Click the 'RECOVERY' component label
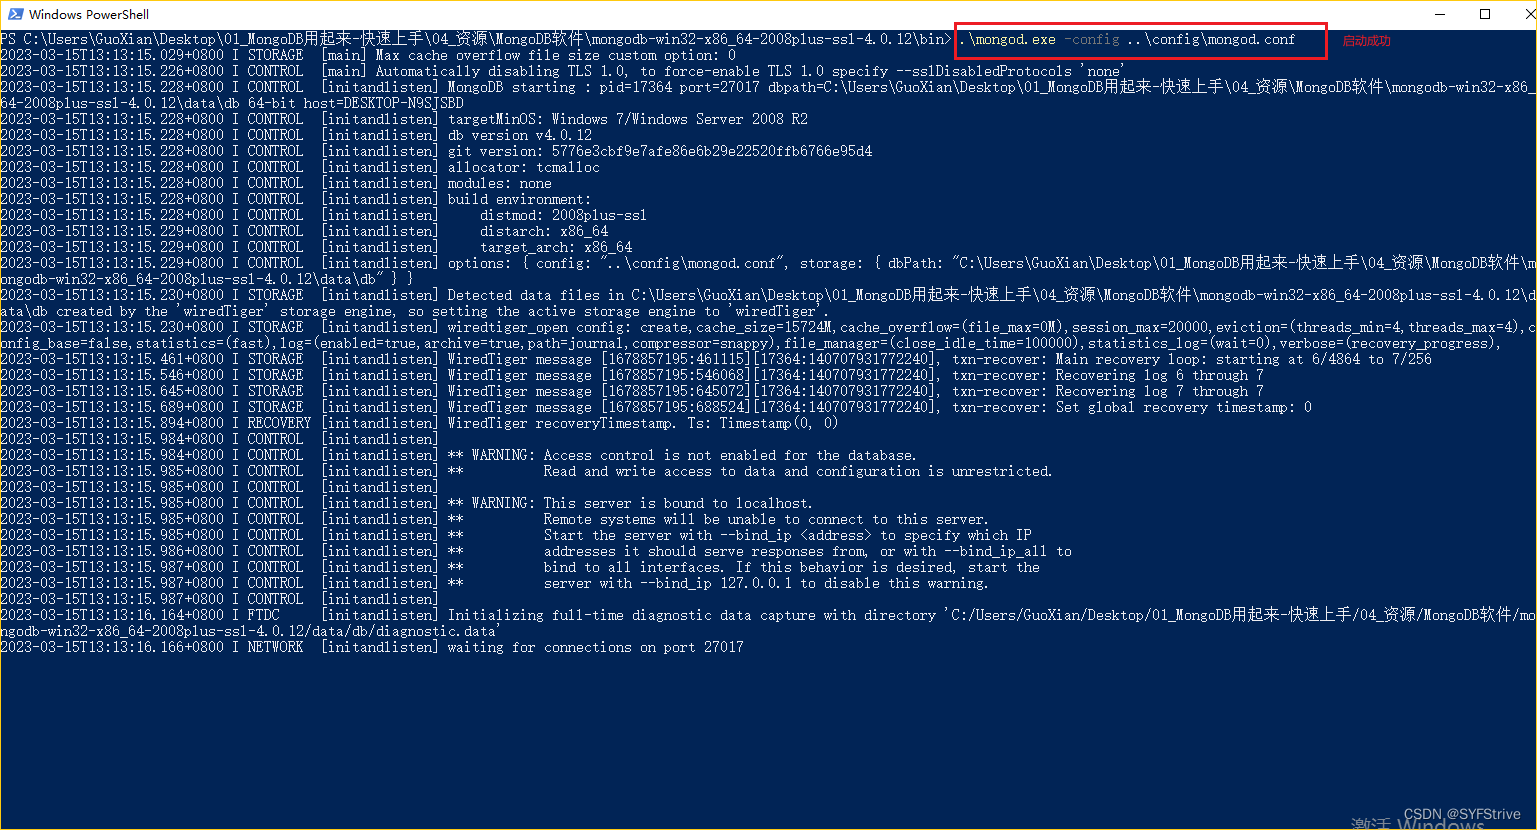 click(x=280, y=423)
